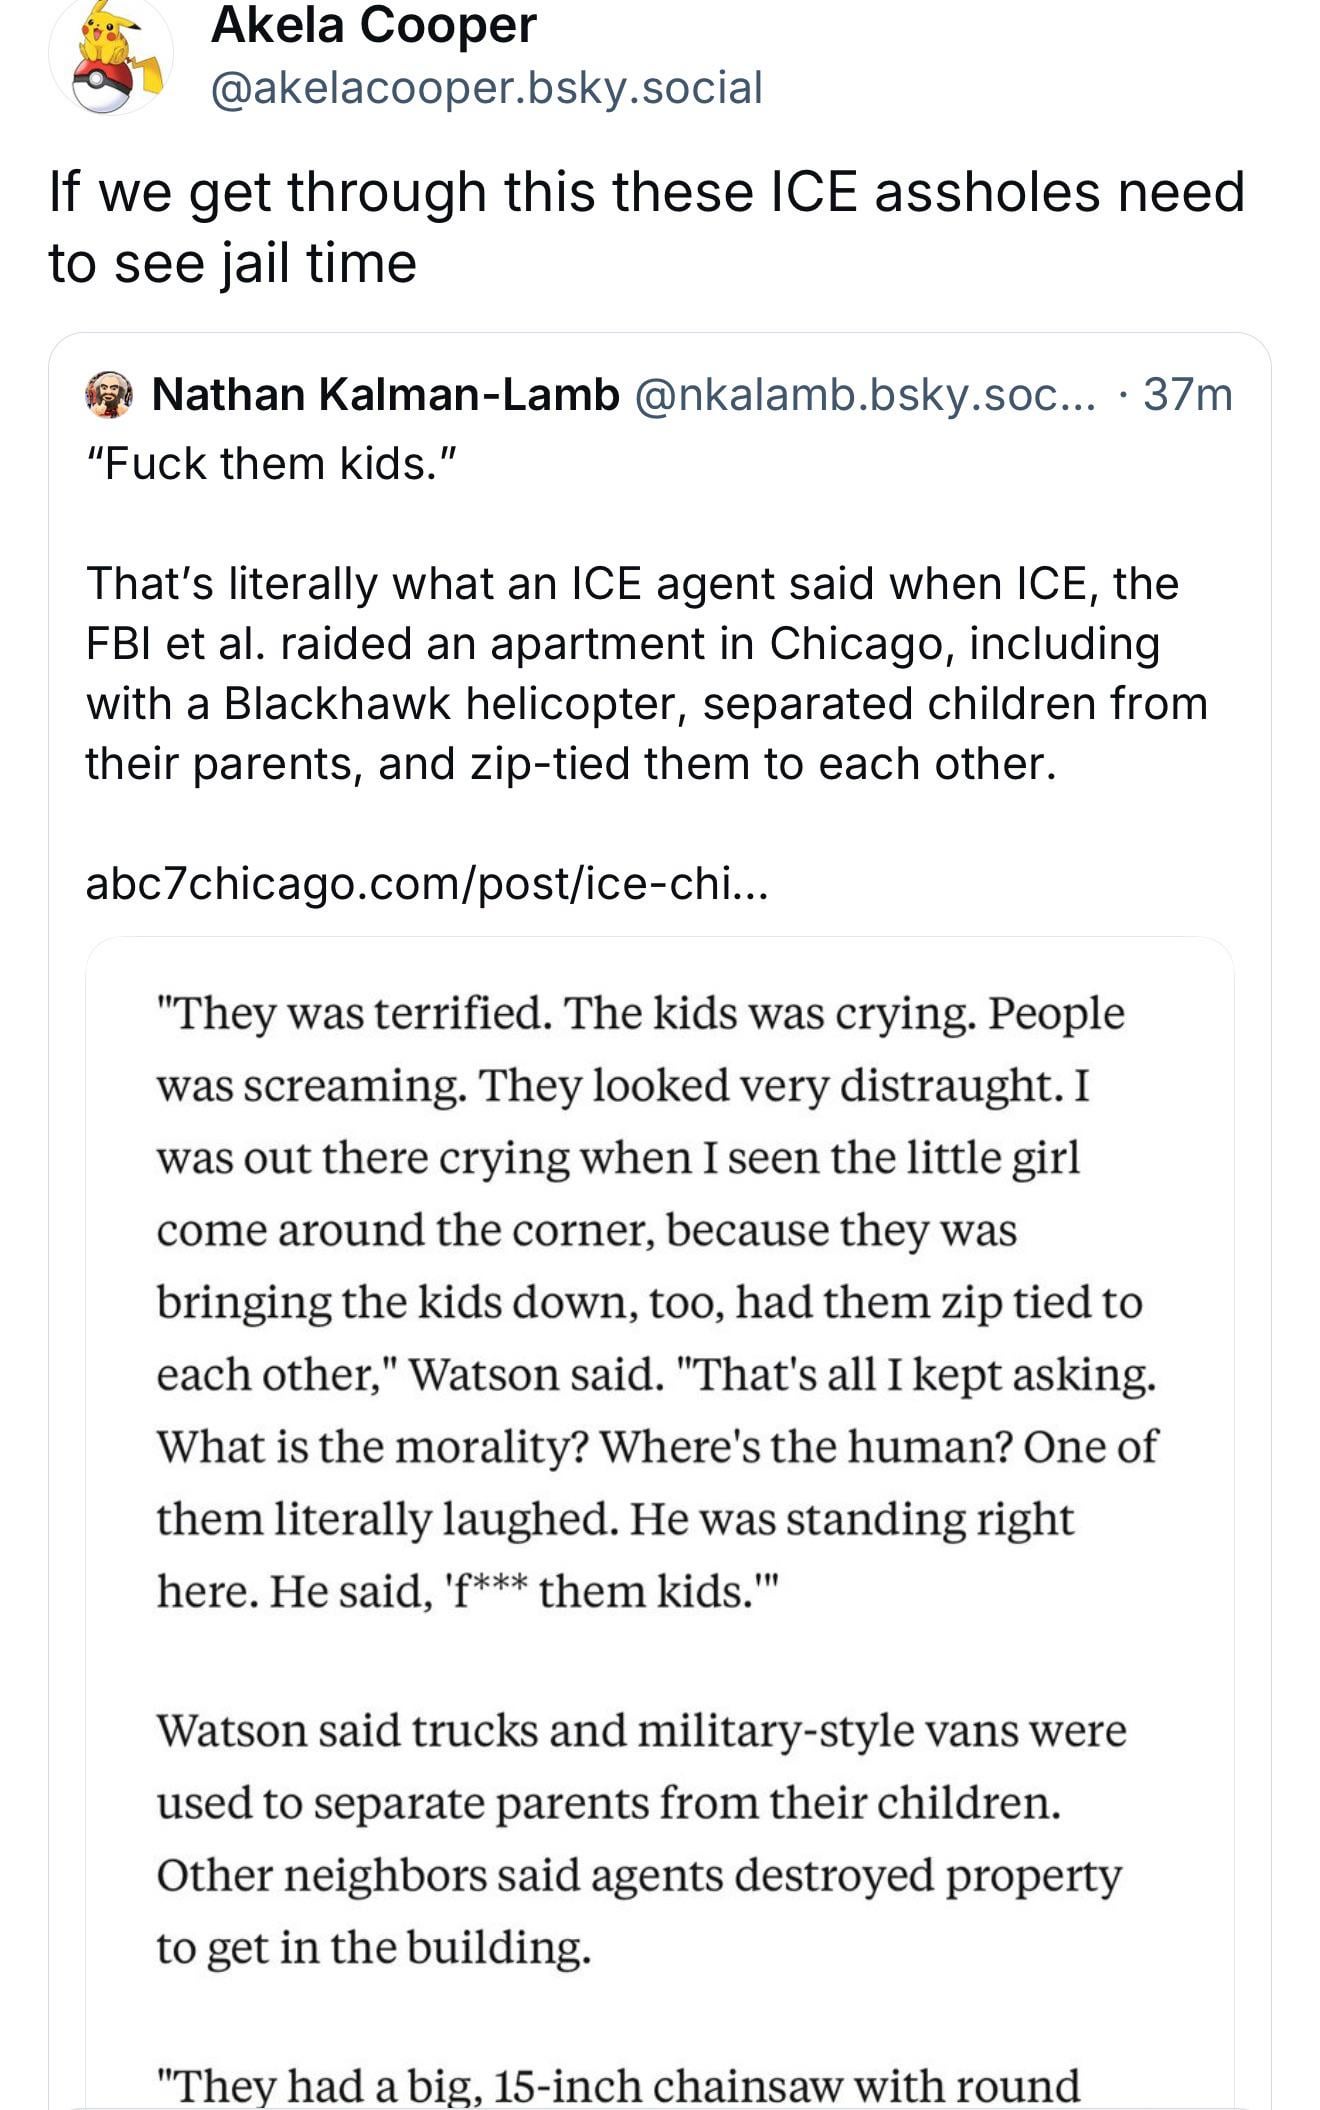
Task: Click the @akelacooper.bsky.social handle
Action: tap(486, 88)
